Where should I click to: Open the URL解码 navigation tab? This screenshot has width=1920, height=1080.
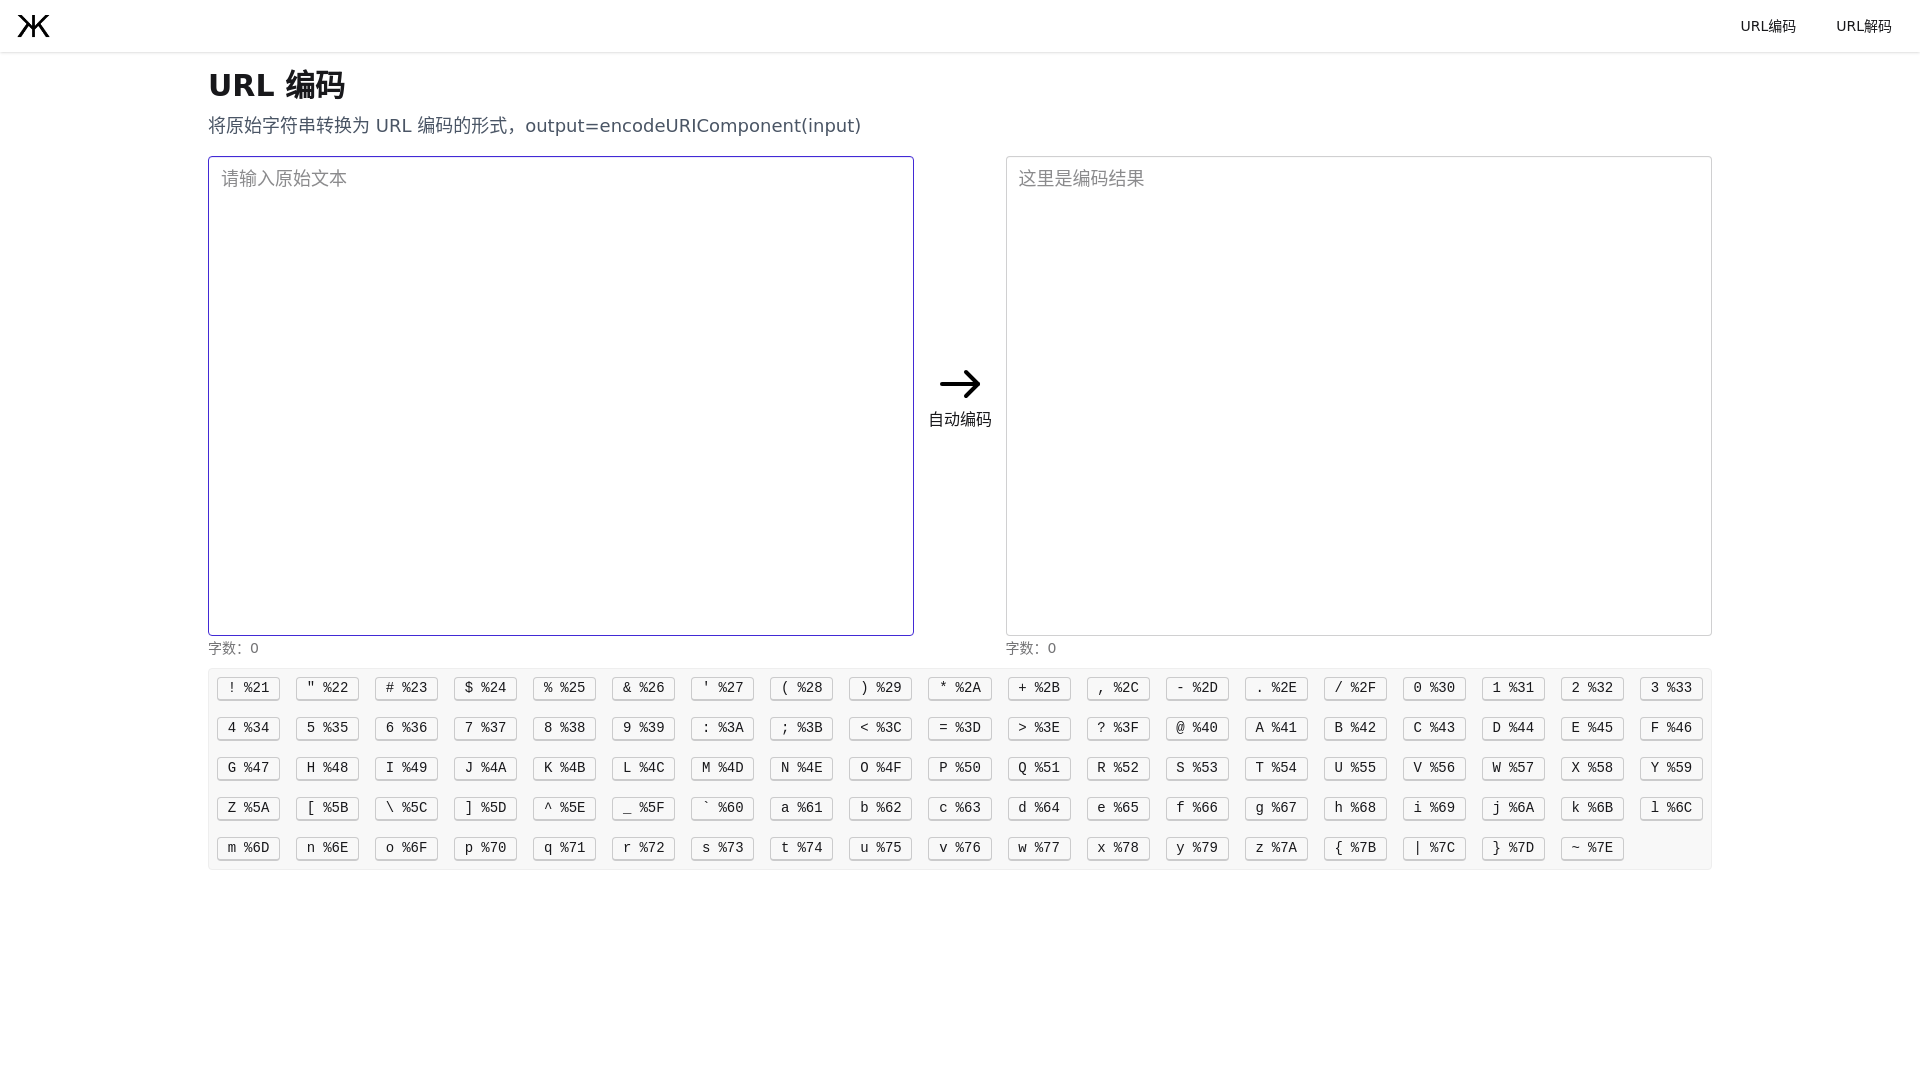[x=1863, y=26]
